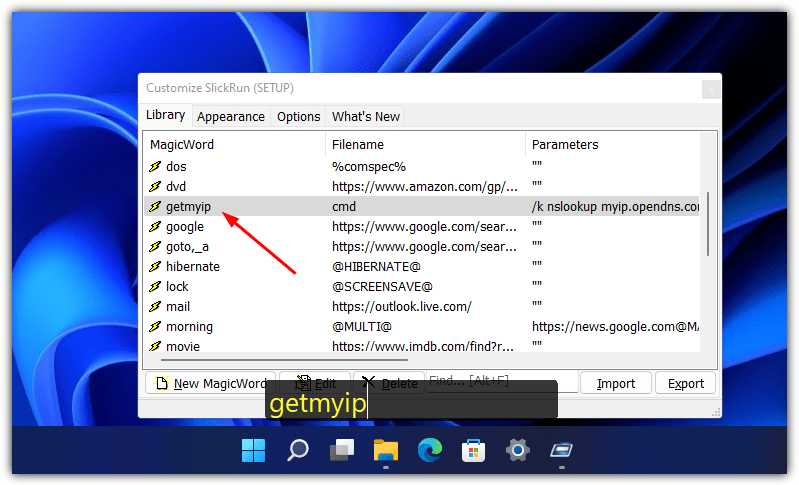Click the lightning icon beside lock
The height and width of the screenshot is (485, 799).
click(155, 286)
